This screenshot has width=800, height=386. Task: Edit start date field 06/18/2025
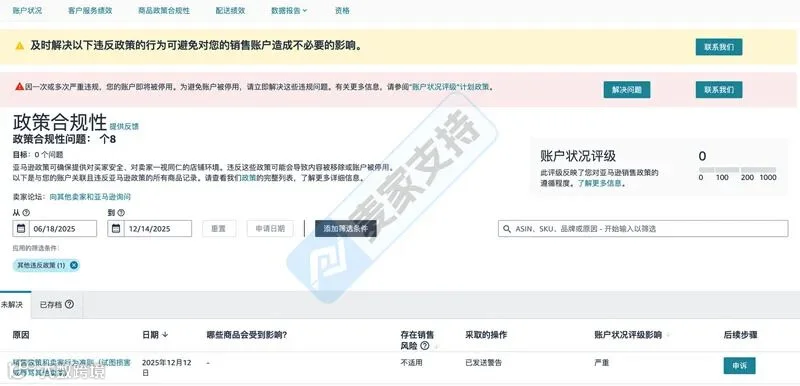click(63, 228)
